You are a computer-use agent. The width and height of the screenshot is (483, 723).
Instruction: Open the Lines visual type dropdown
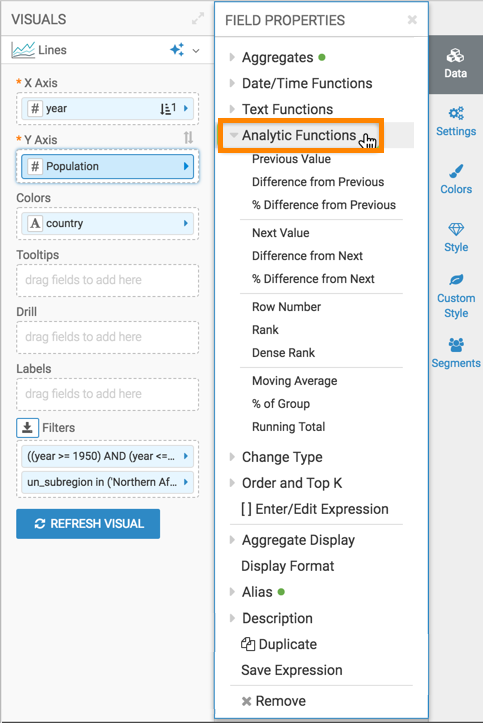[x=196, y=50]
